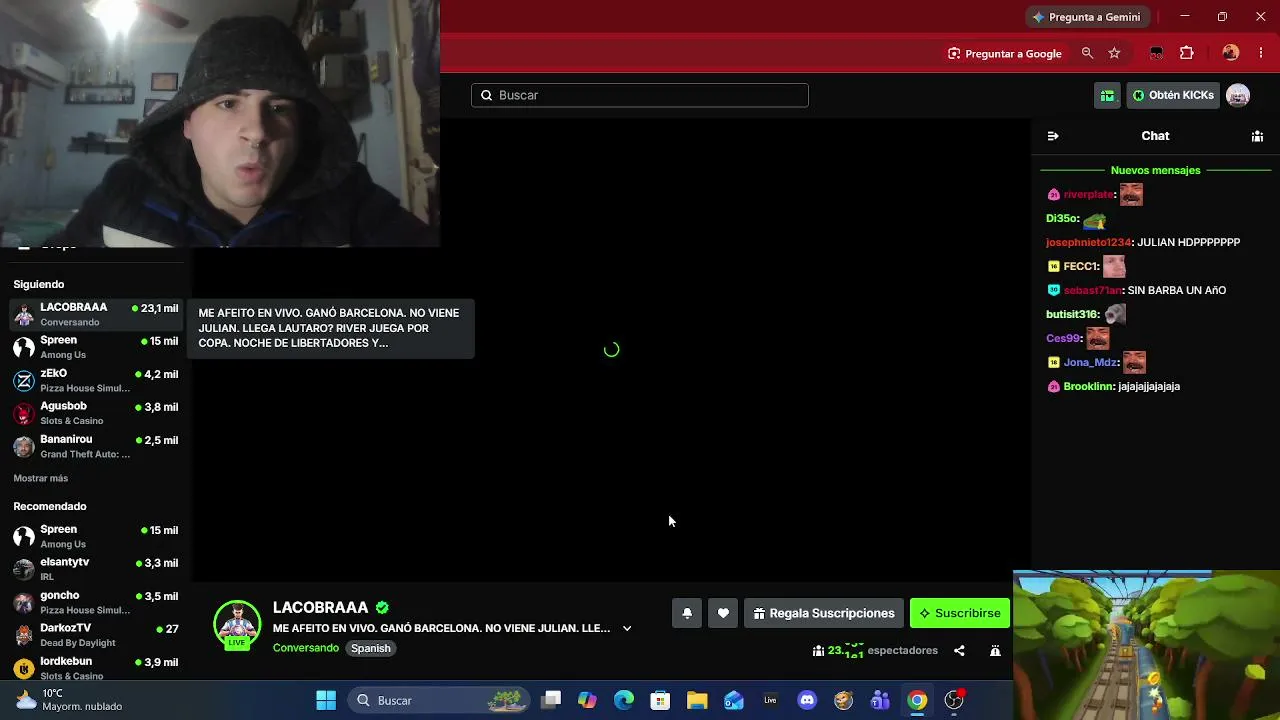Open elsantytv's IRL channel
Screen dimensions: 1280x720
[95, 569]
